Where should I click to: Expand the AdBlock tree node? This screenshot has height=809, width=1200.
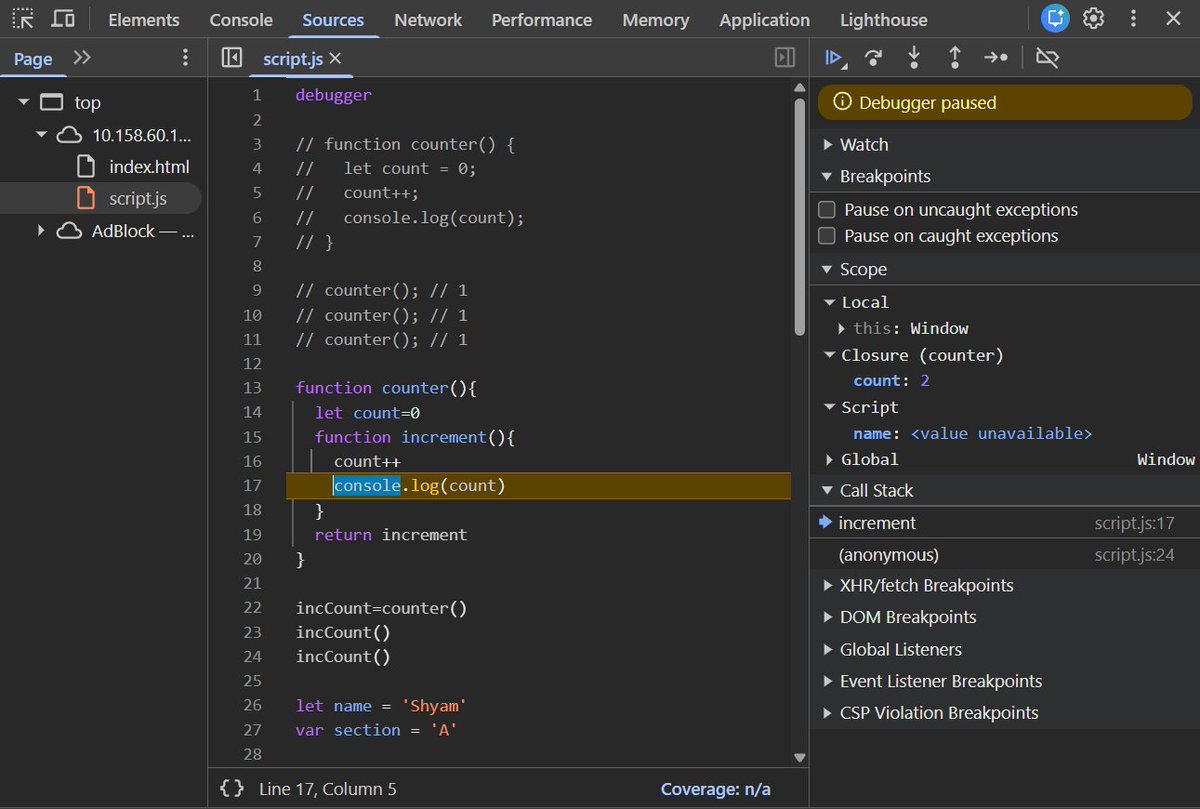[x=41, y=230]
